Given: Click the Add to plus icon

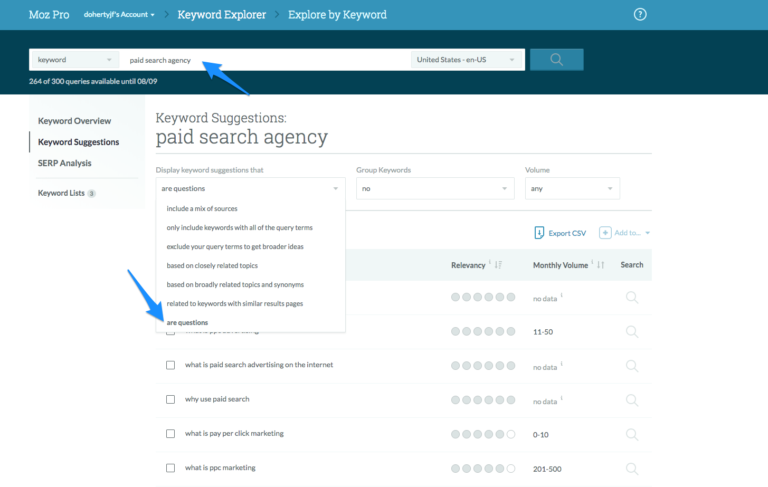Looking at the screenshot, I should 606,232.
